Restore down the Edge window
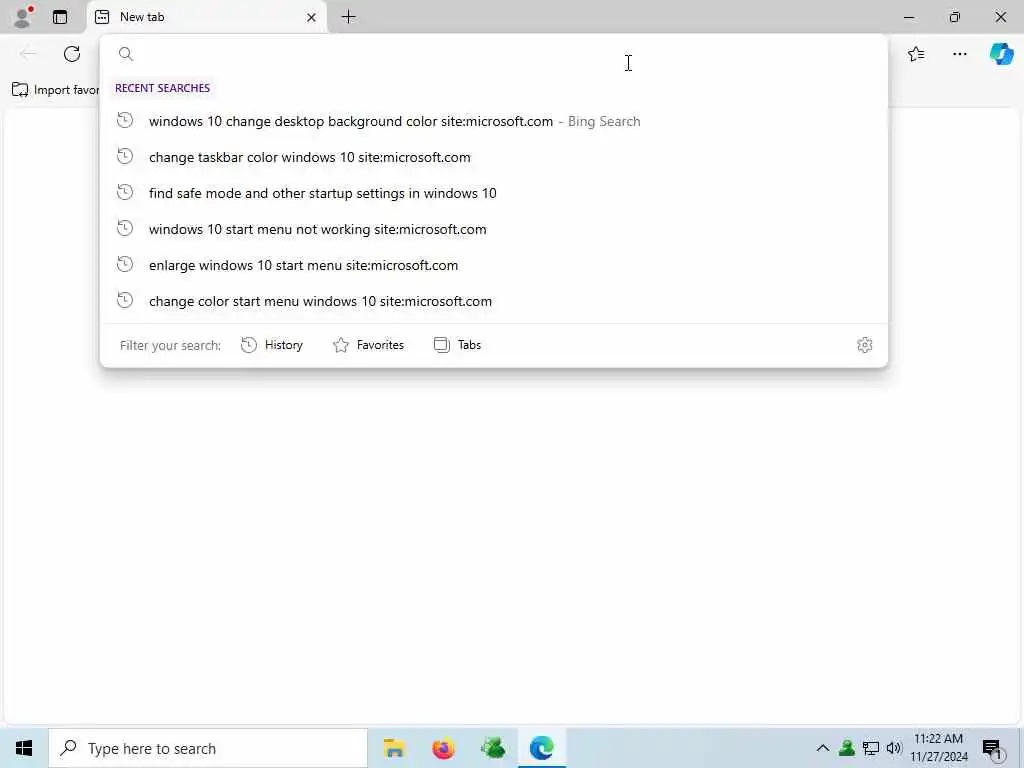Screen dimensions: 1024x768 (x=955, y=17)
